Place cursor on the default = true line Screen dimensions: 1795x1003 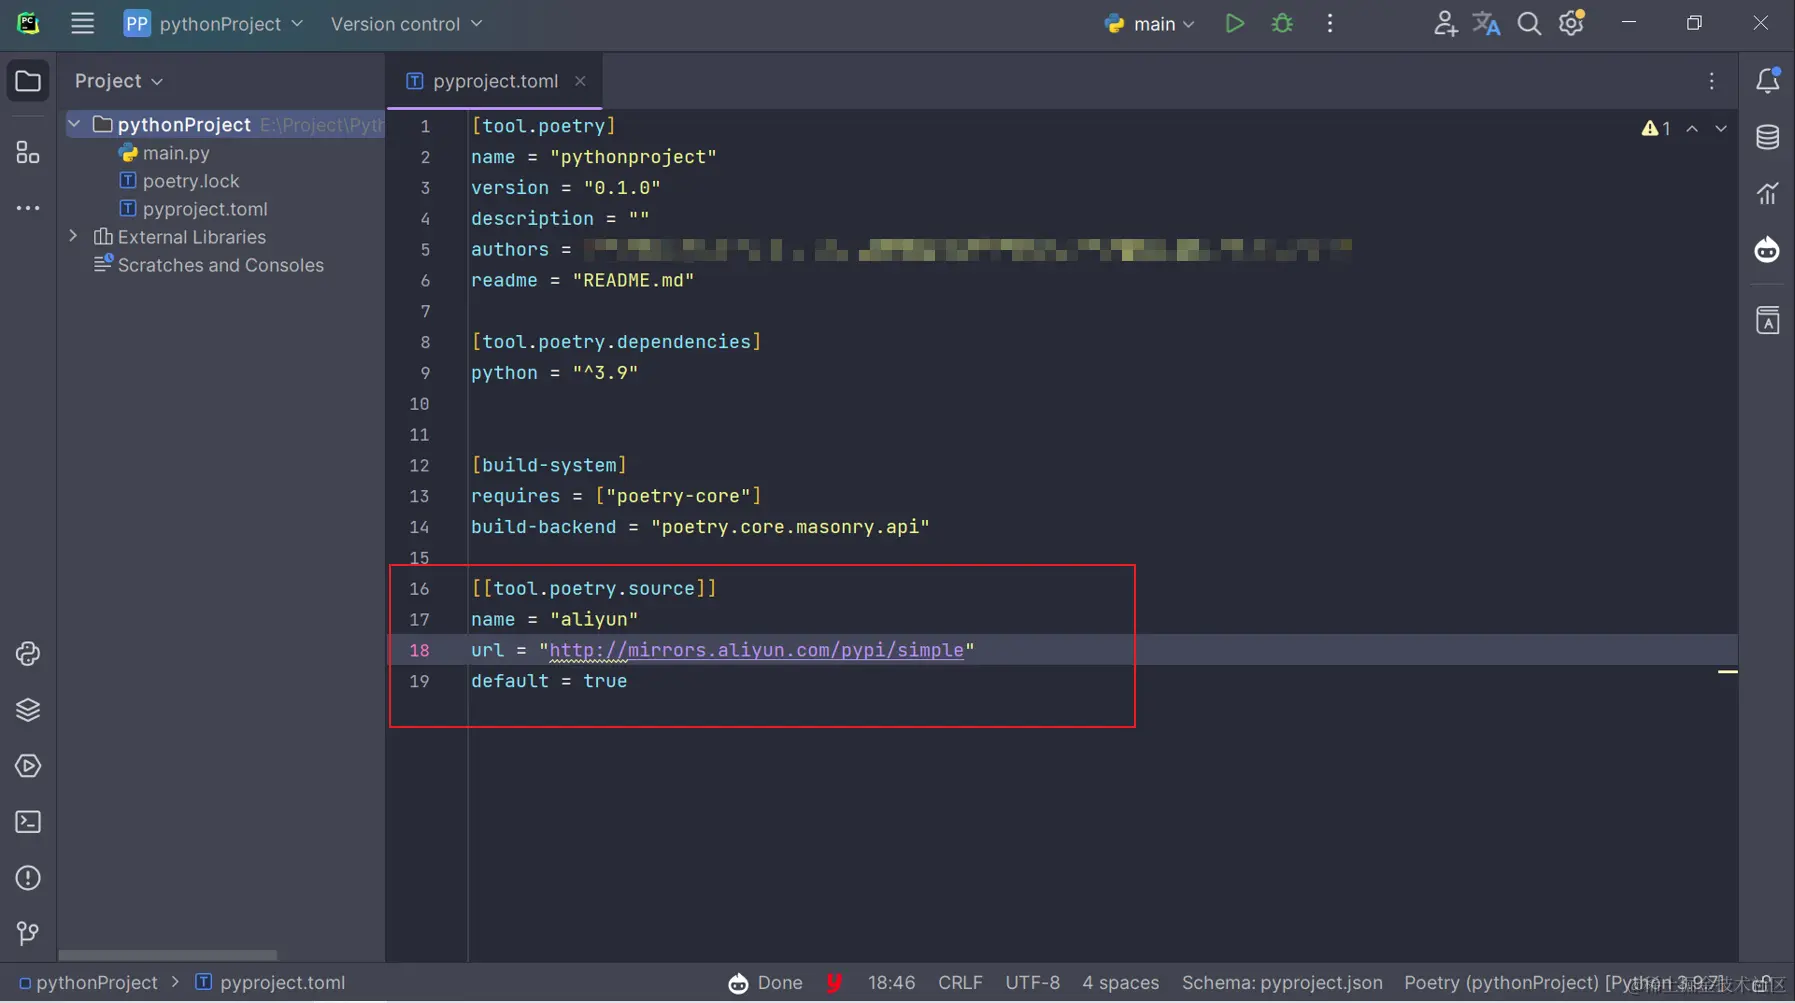click(x=549, y=681)
